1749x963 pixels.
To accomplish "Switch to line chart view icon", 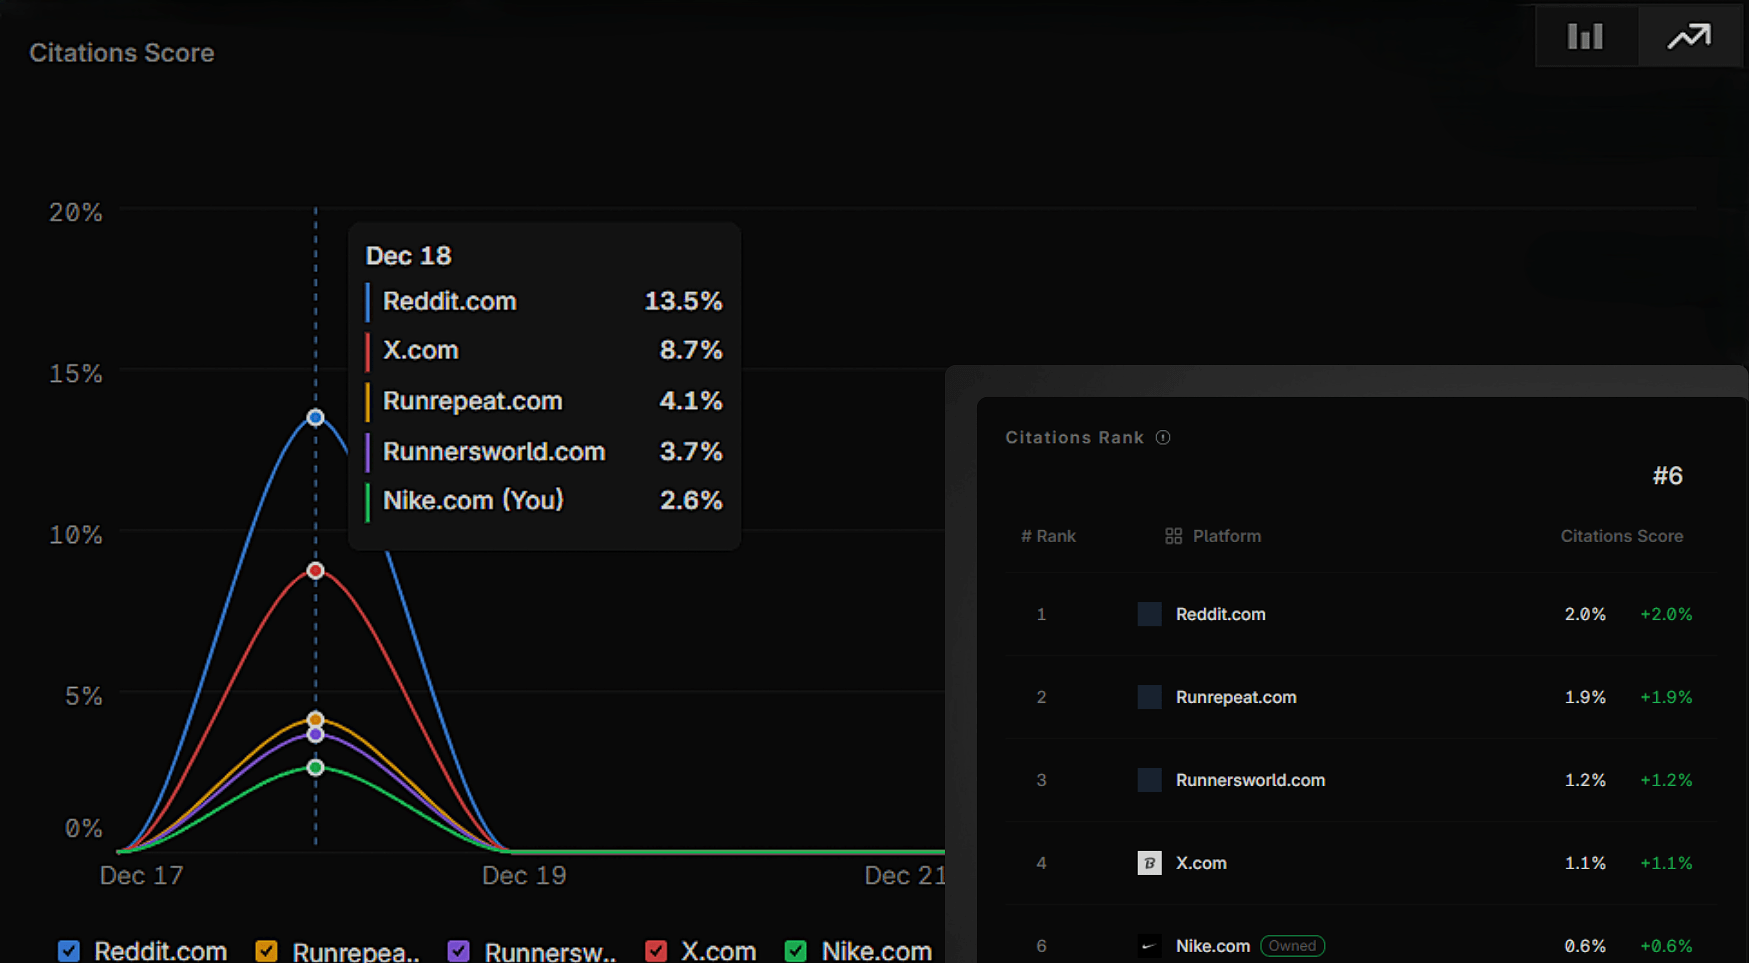I will click(x=1689, y=36).
